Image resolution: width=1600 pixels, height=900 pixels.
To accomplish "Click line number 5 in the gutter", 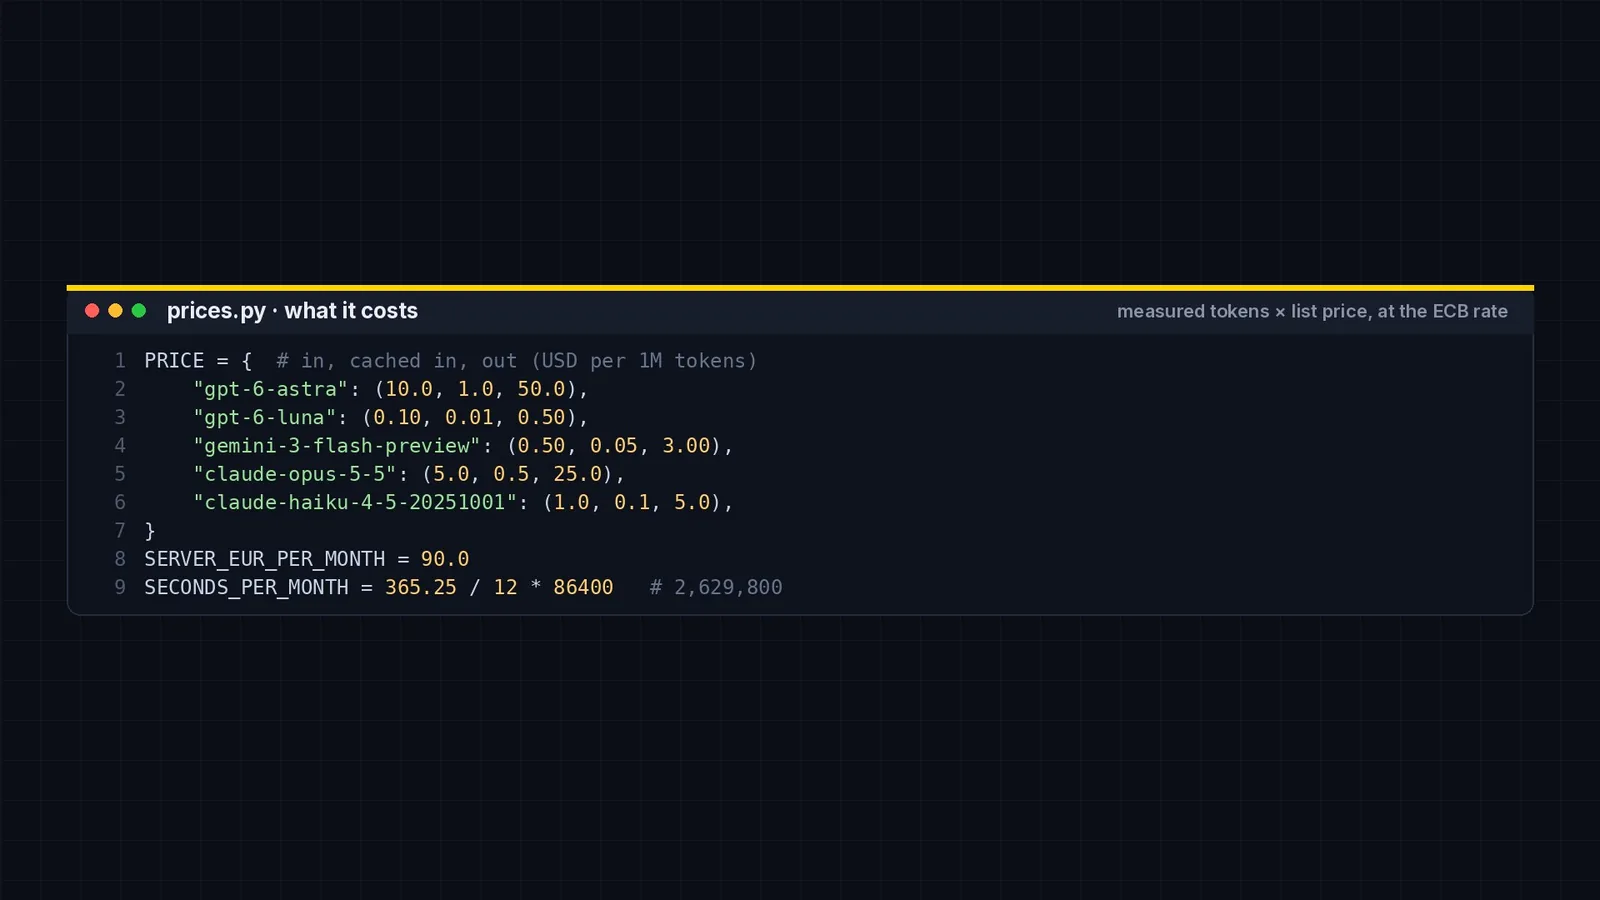I will [120, 474].
